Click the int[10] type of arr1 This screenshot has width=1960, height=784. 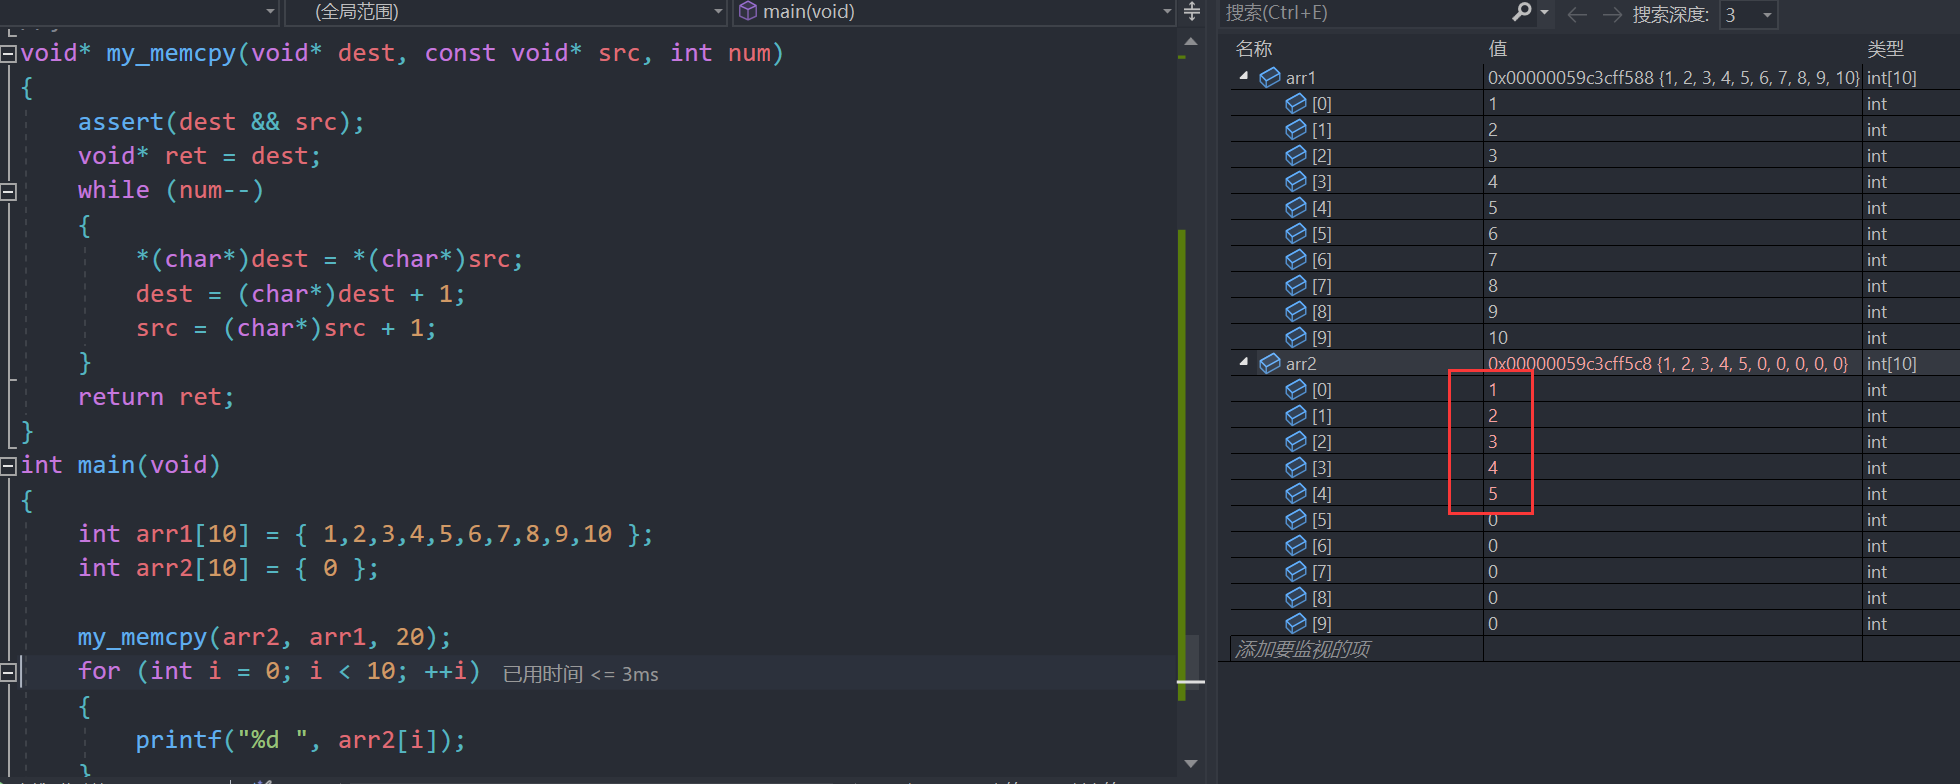coord(1891,78)
